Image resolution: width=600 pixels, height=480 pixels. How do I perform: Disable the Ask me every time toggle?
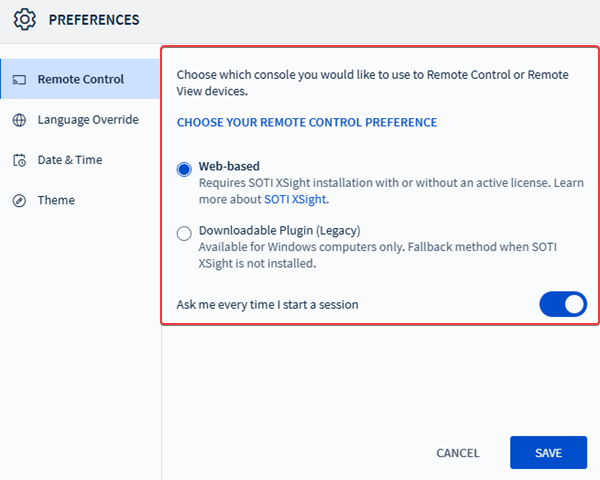tap(563, 304)
